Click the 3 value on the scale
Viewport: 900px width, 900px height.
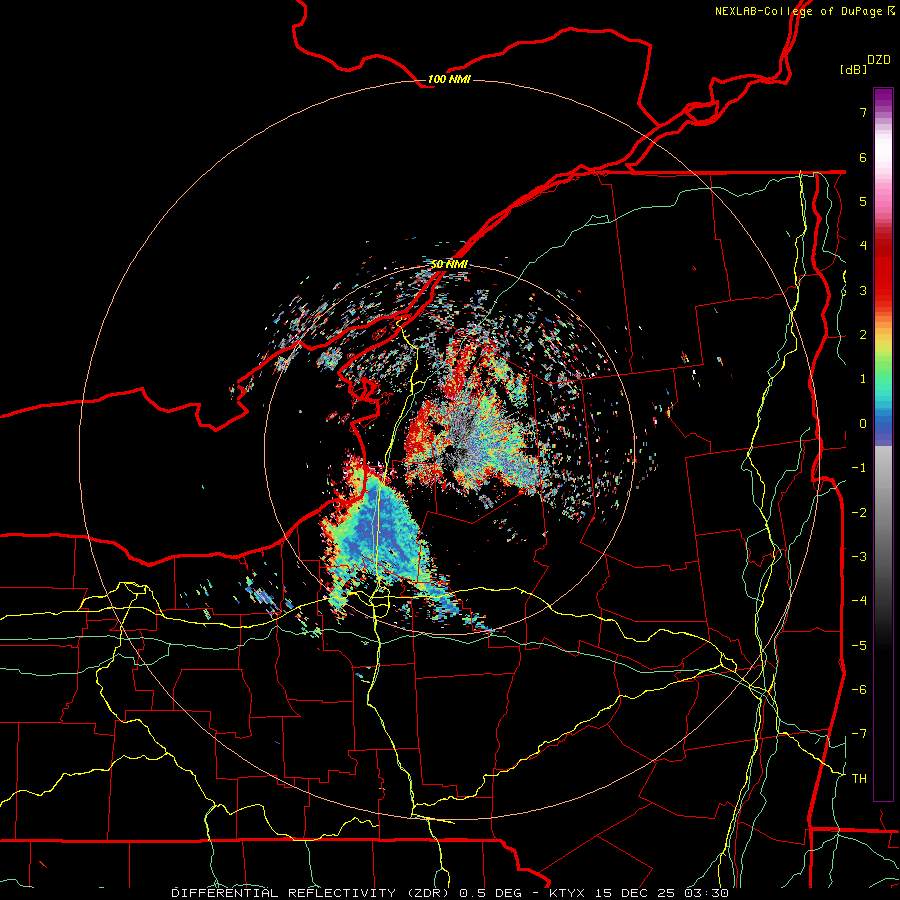(863, 290)
